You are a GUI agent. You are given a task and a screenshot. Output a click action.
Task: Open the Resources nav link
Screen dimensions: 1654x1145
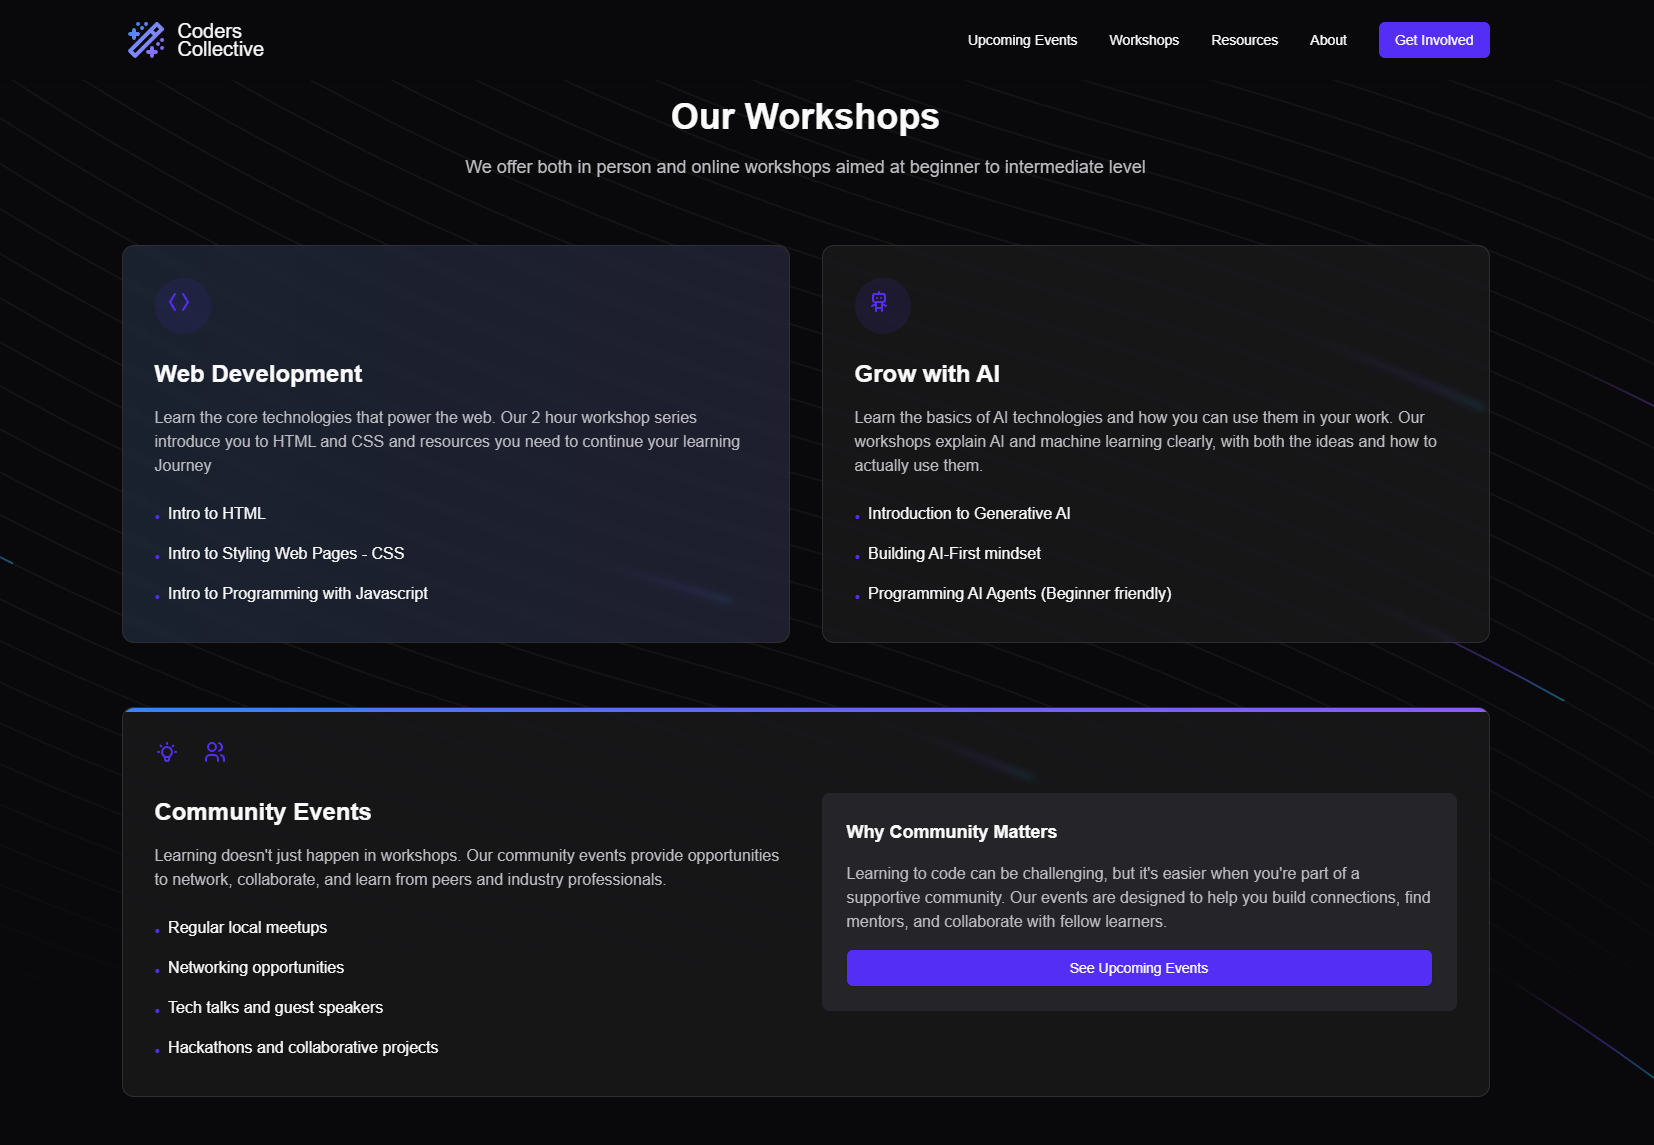[x=1244, y=40]
